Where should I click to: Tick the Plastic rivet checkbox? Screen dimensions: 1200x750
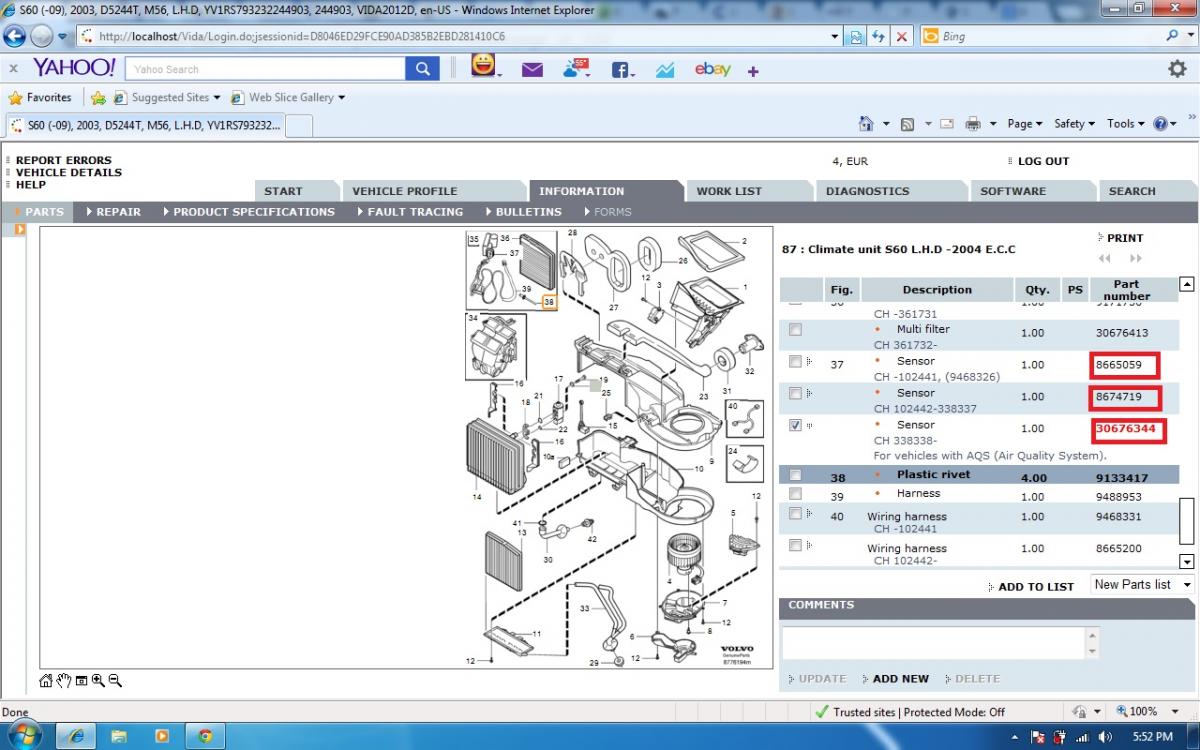(795, 475)
